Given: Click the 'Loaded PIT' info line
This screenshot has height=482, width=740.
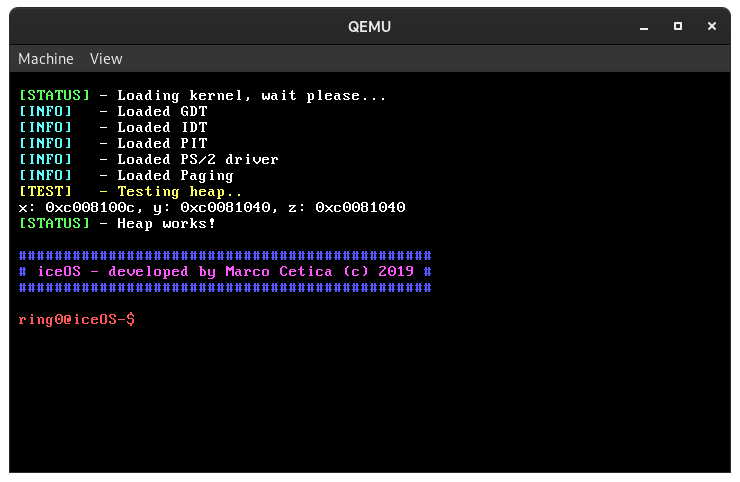Looking at the screenshot, I should [162, 144].
